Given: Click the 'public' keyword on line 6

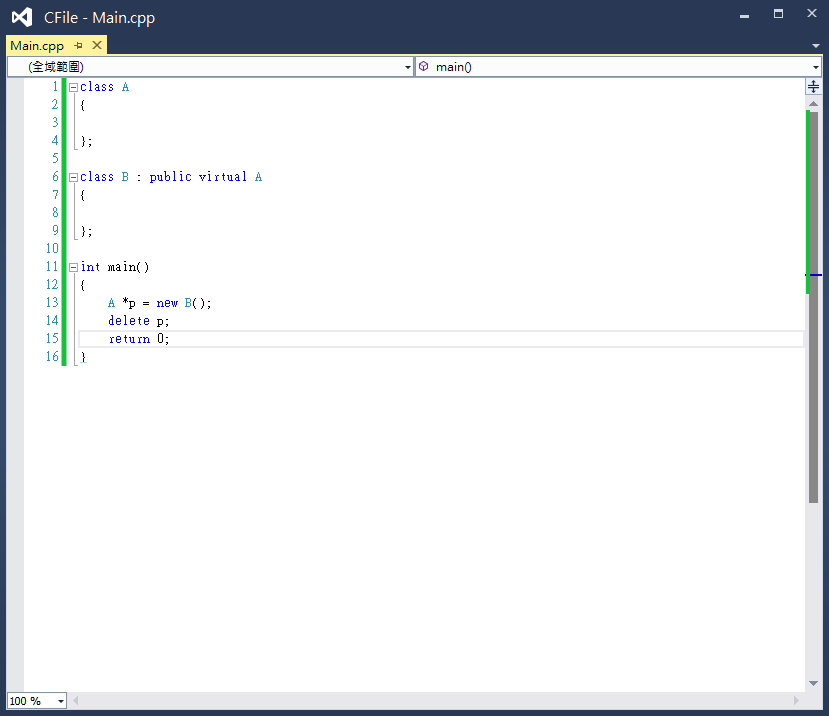Looking at the screenshot, I should pos(170,177).
